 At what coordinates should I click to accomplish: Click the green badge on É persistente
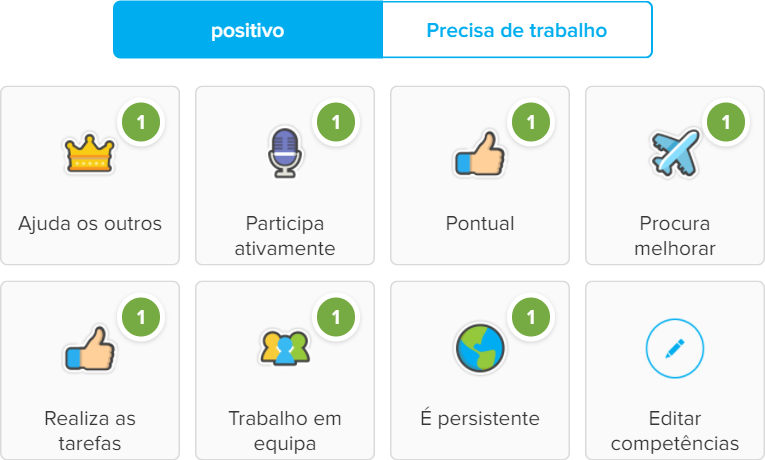click(531, 317)
